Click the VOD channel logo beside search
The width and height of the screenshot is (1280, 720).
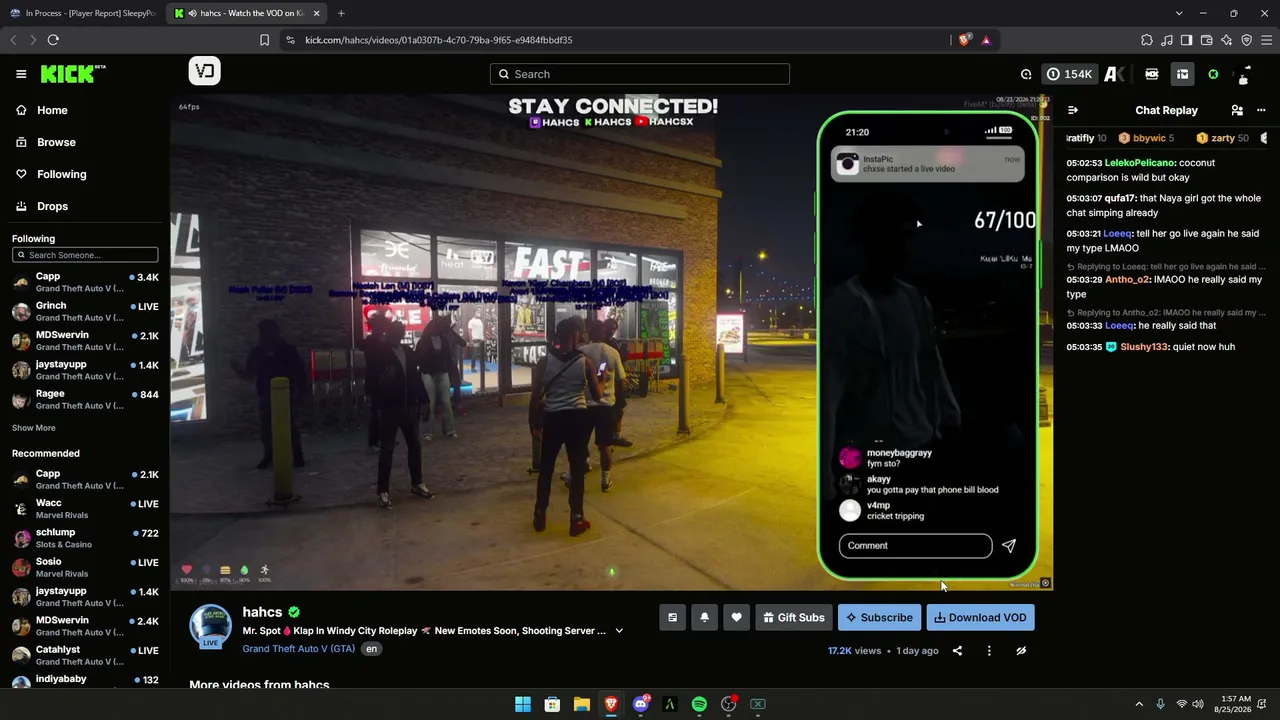tap(205, 71)
